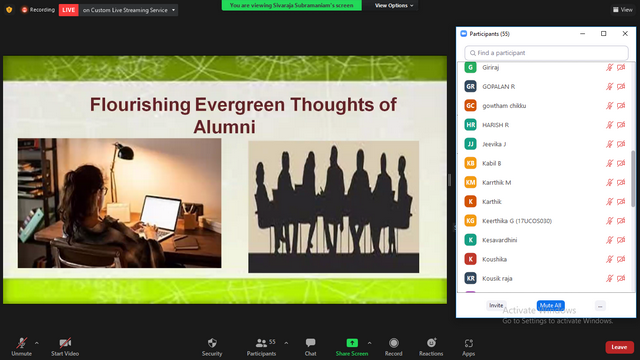
Task: Click gowtham chikku's GC avatar
Action: pos(470,106)
